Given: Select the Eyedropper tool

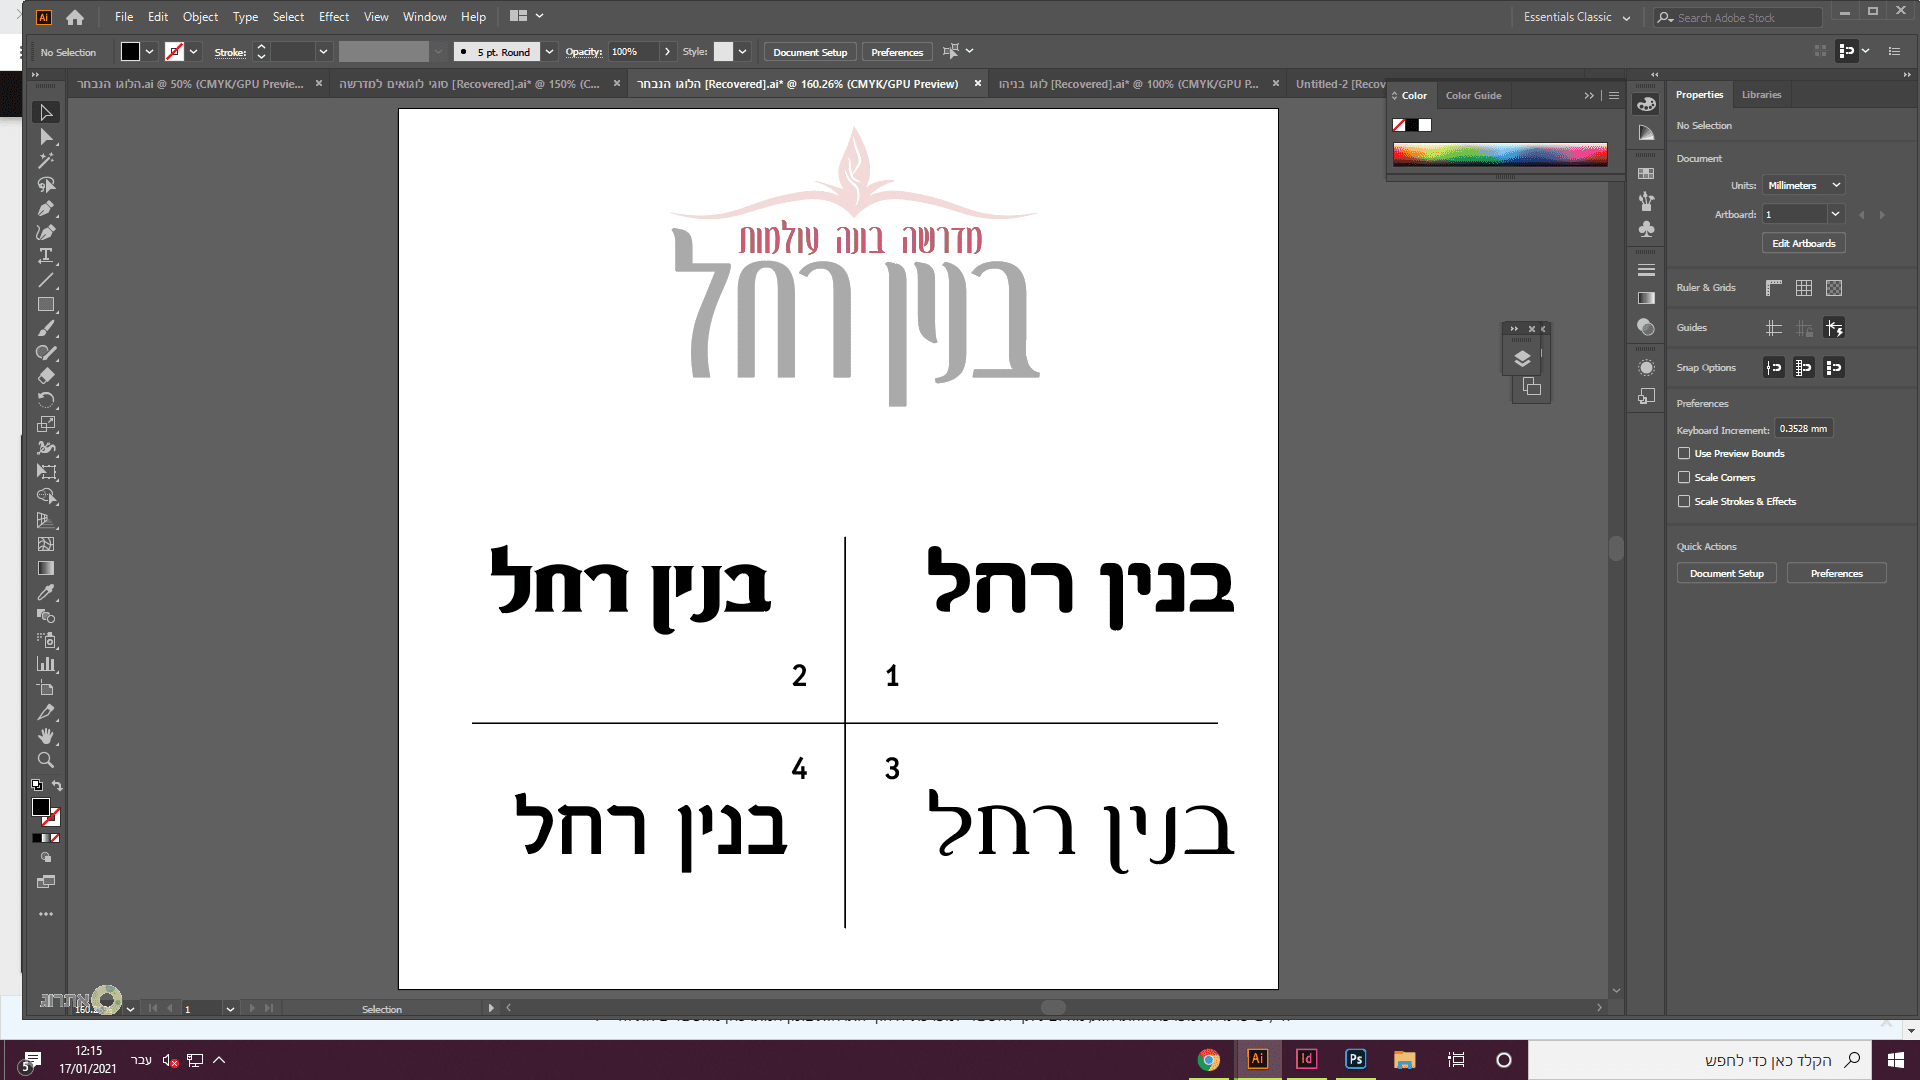Looking at the screenshot, I should 45,593.
